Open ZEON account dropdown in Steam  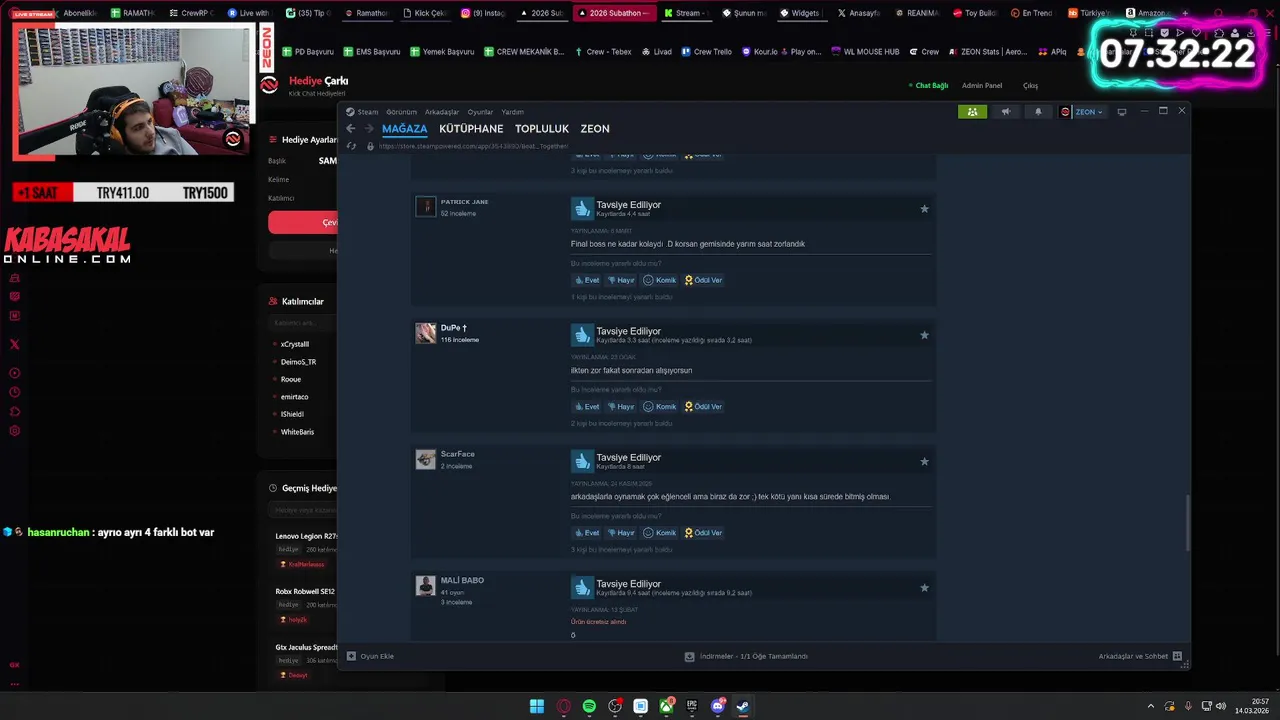click(x=1082, y=112)
